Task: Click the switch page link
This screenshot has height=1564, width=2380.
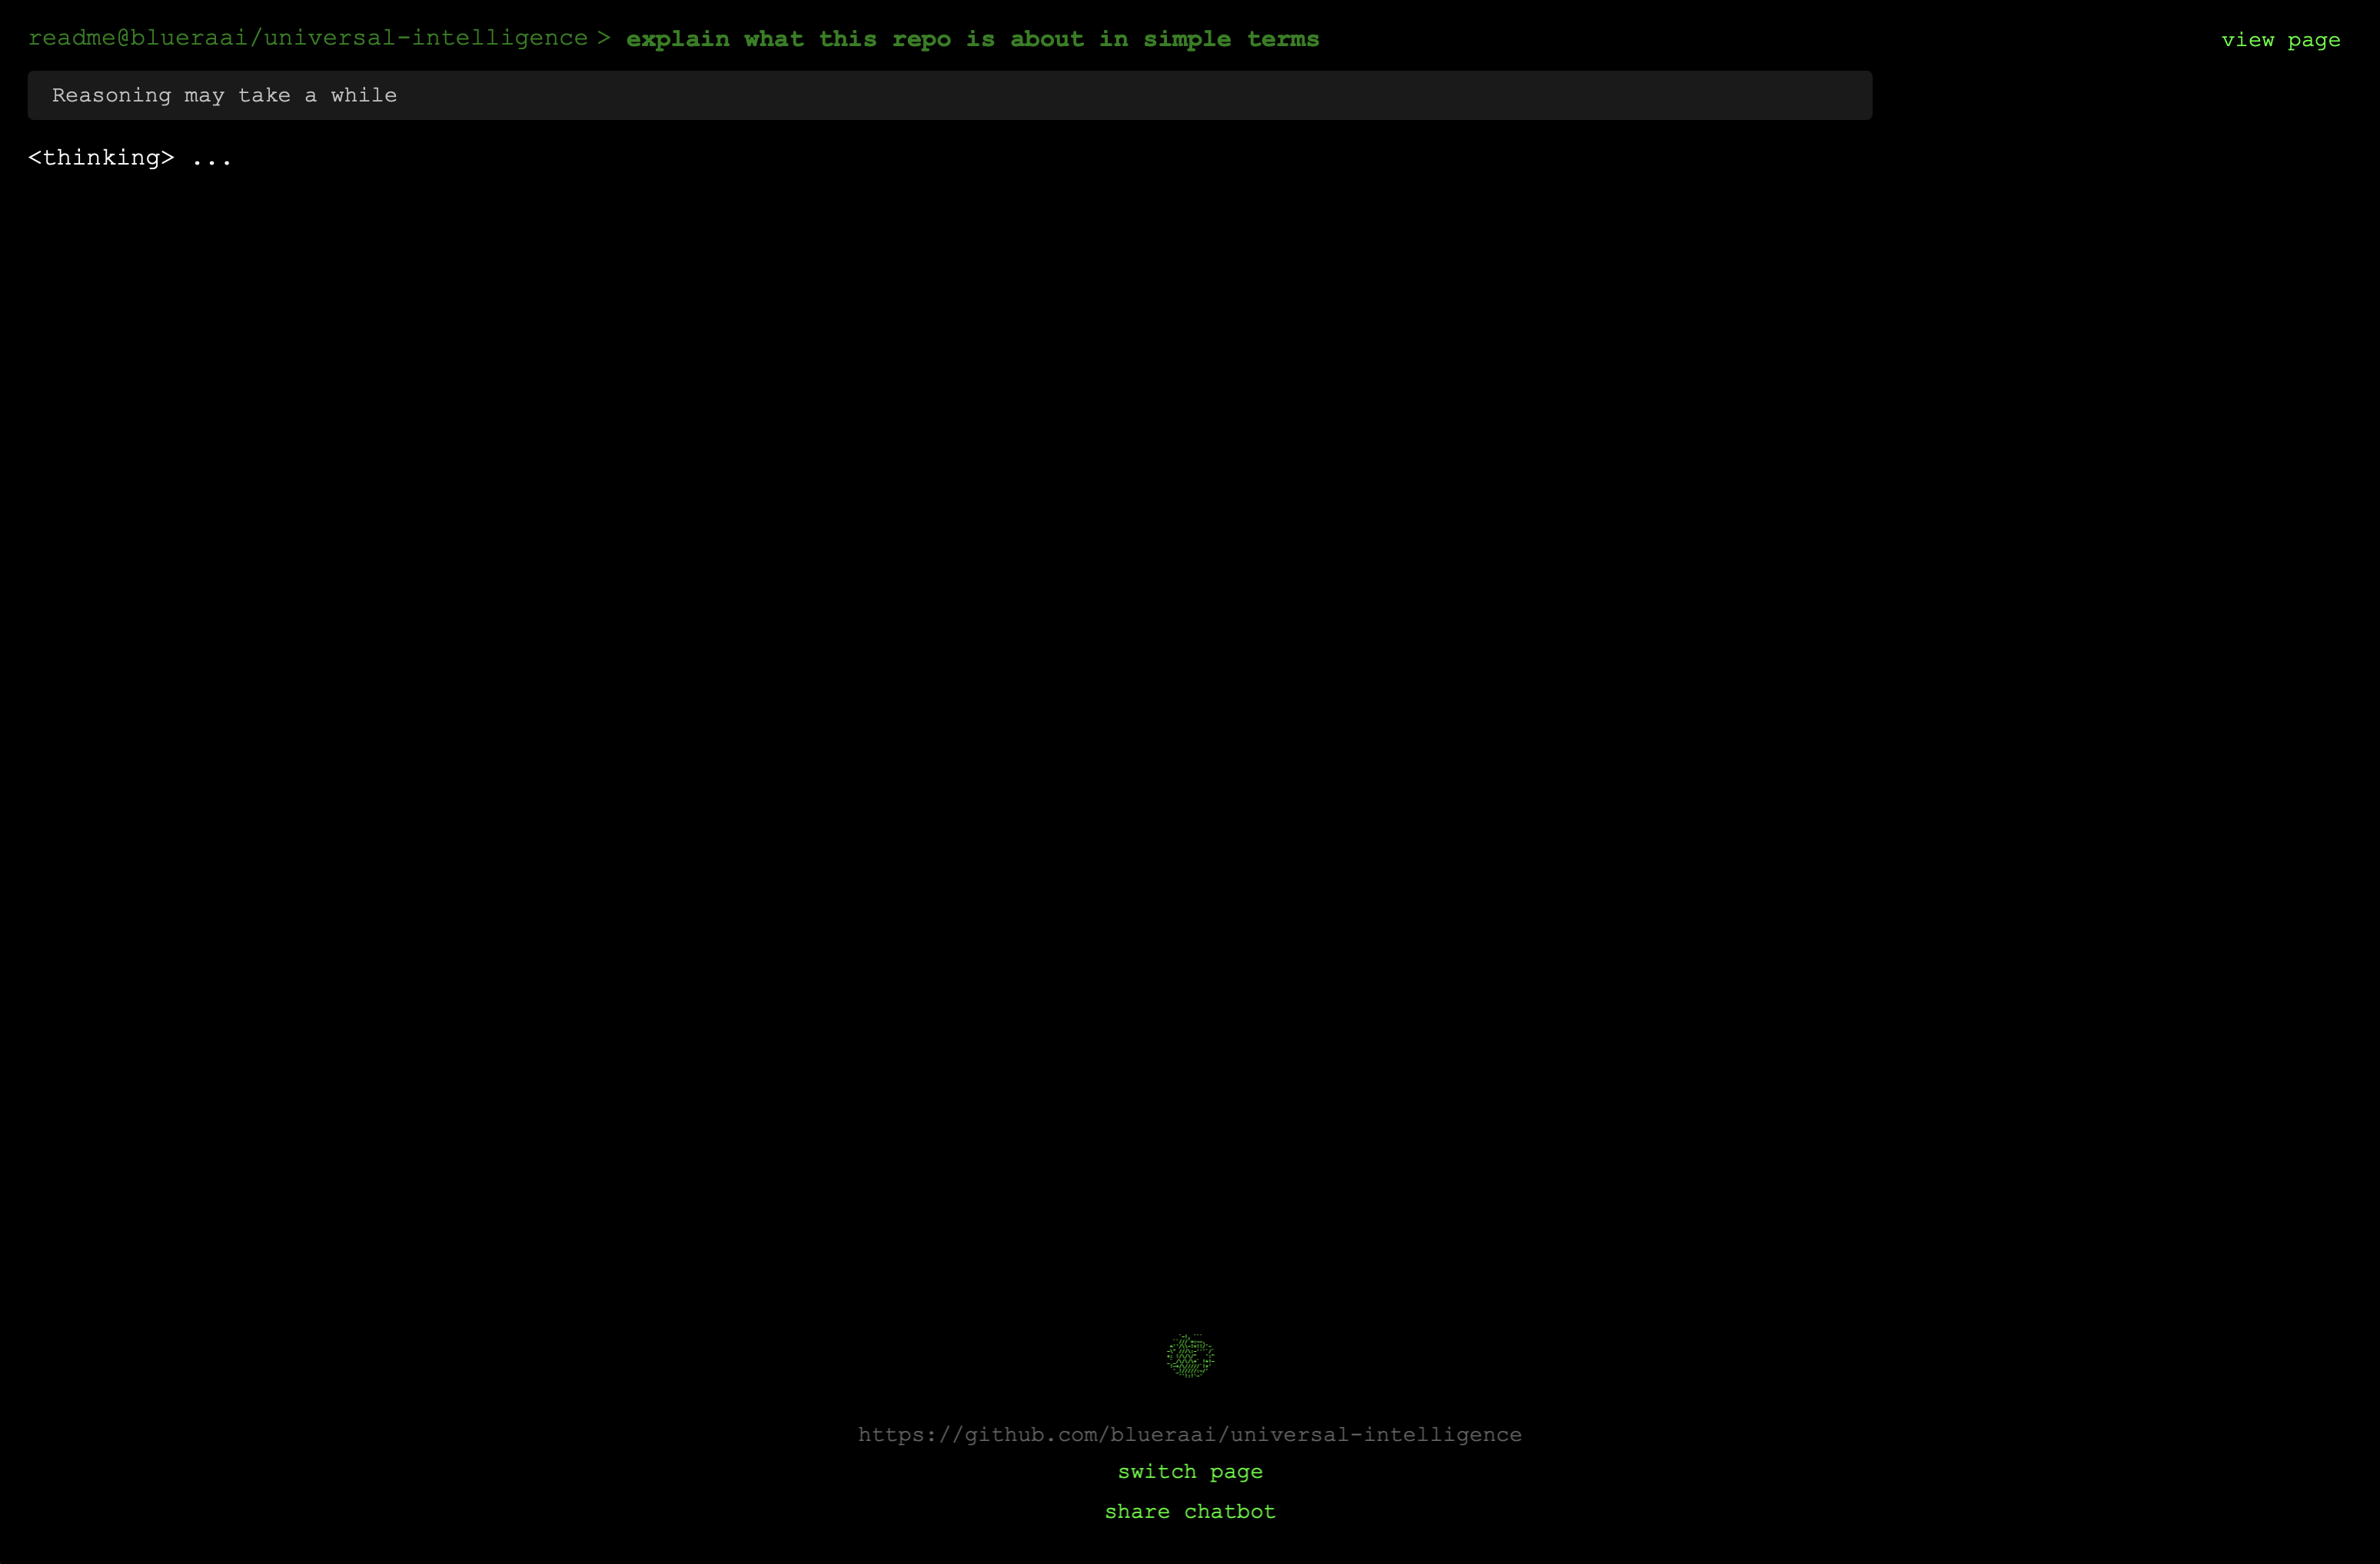Action: tap(1190, 1471)
